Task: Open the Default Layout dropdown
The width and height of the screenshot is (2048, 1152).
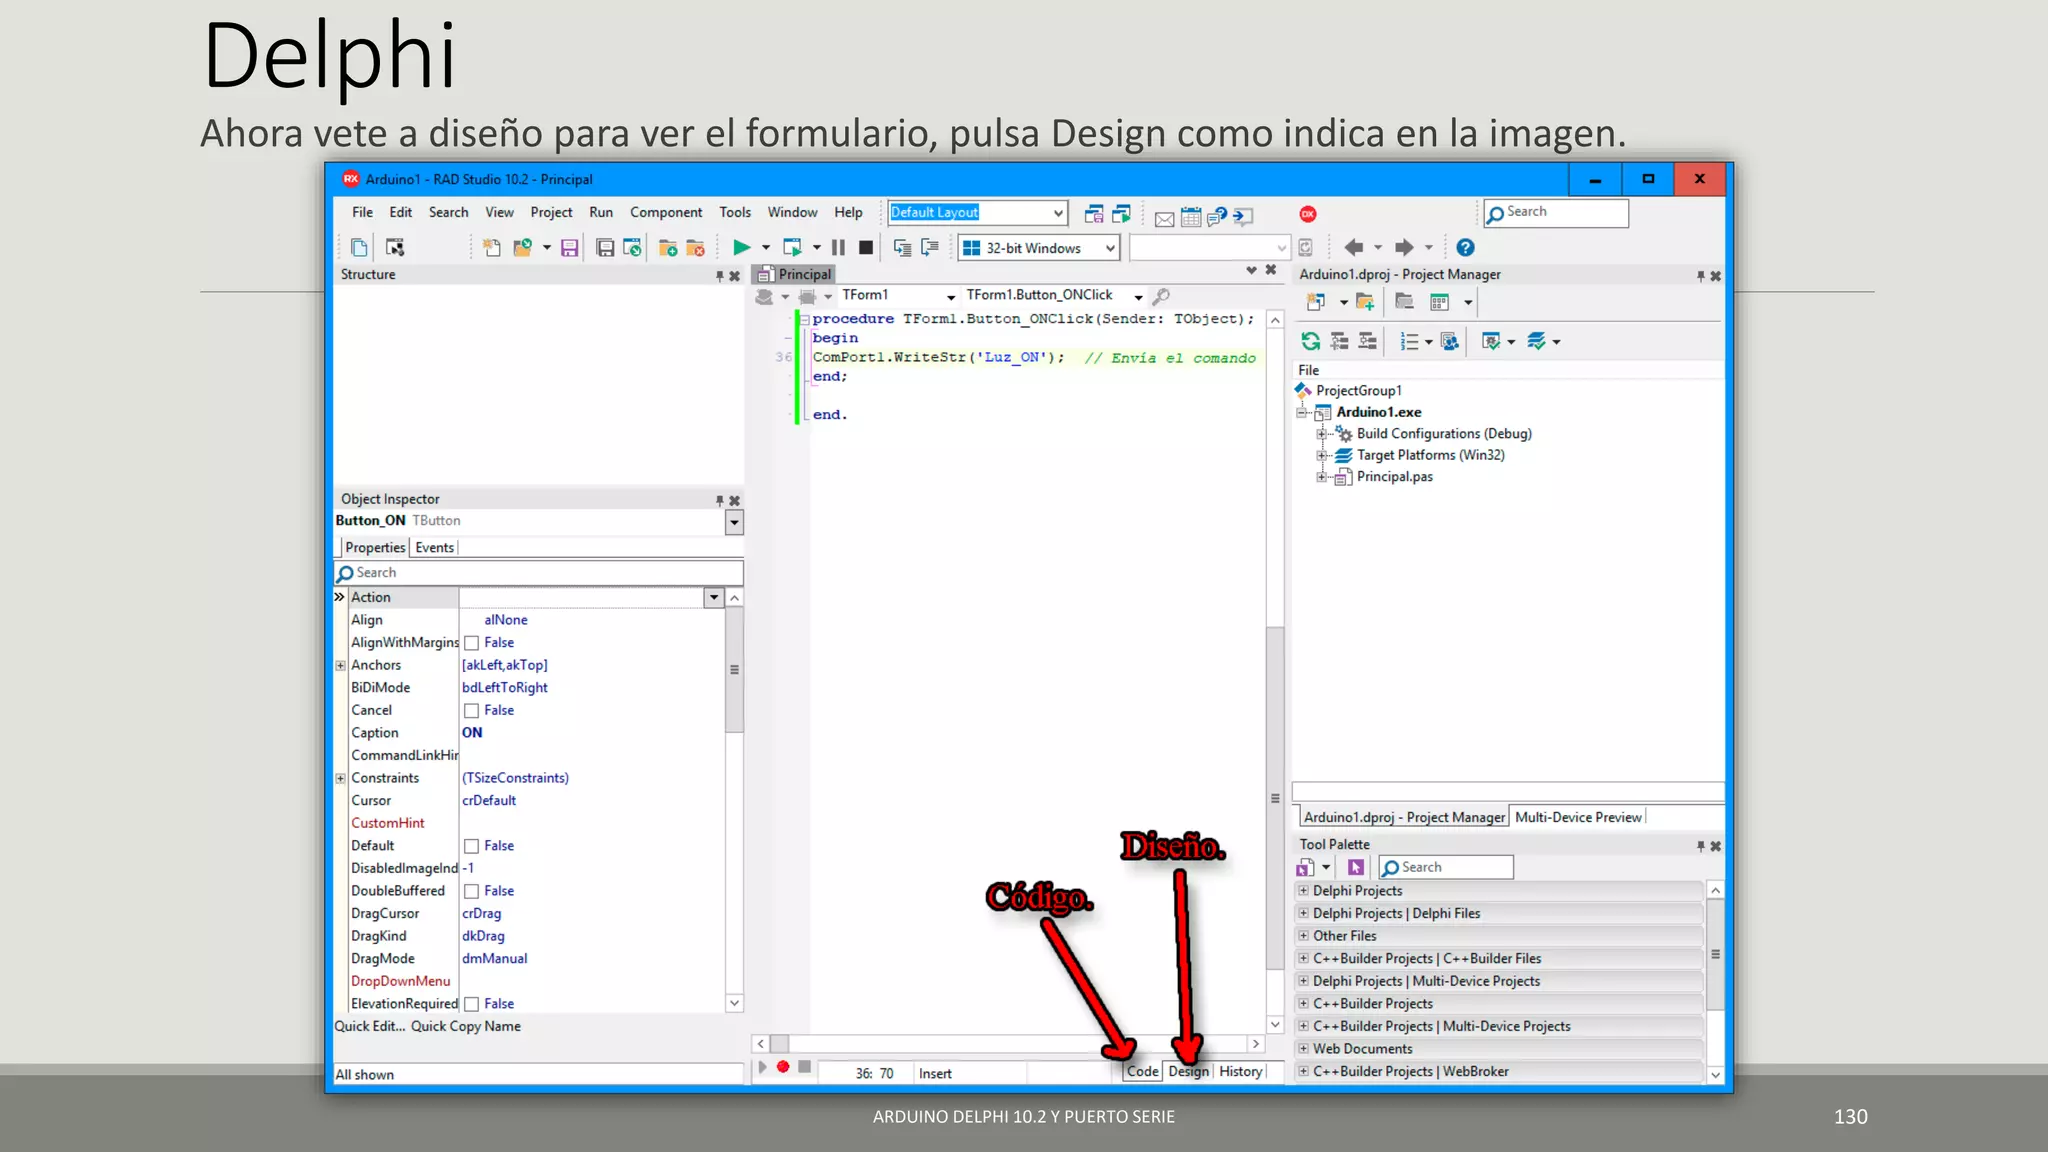Action: click(1057, 212)
